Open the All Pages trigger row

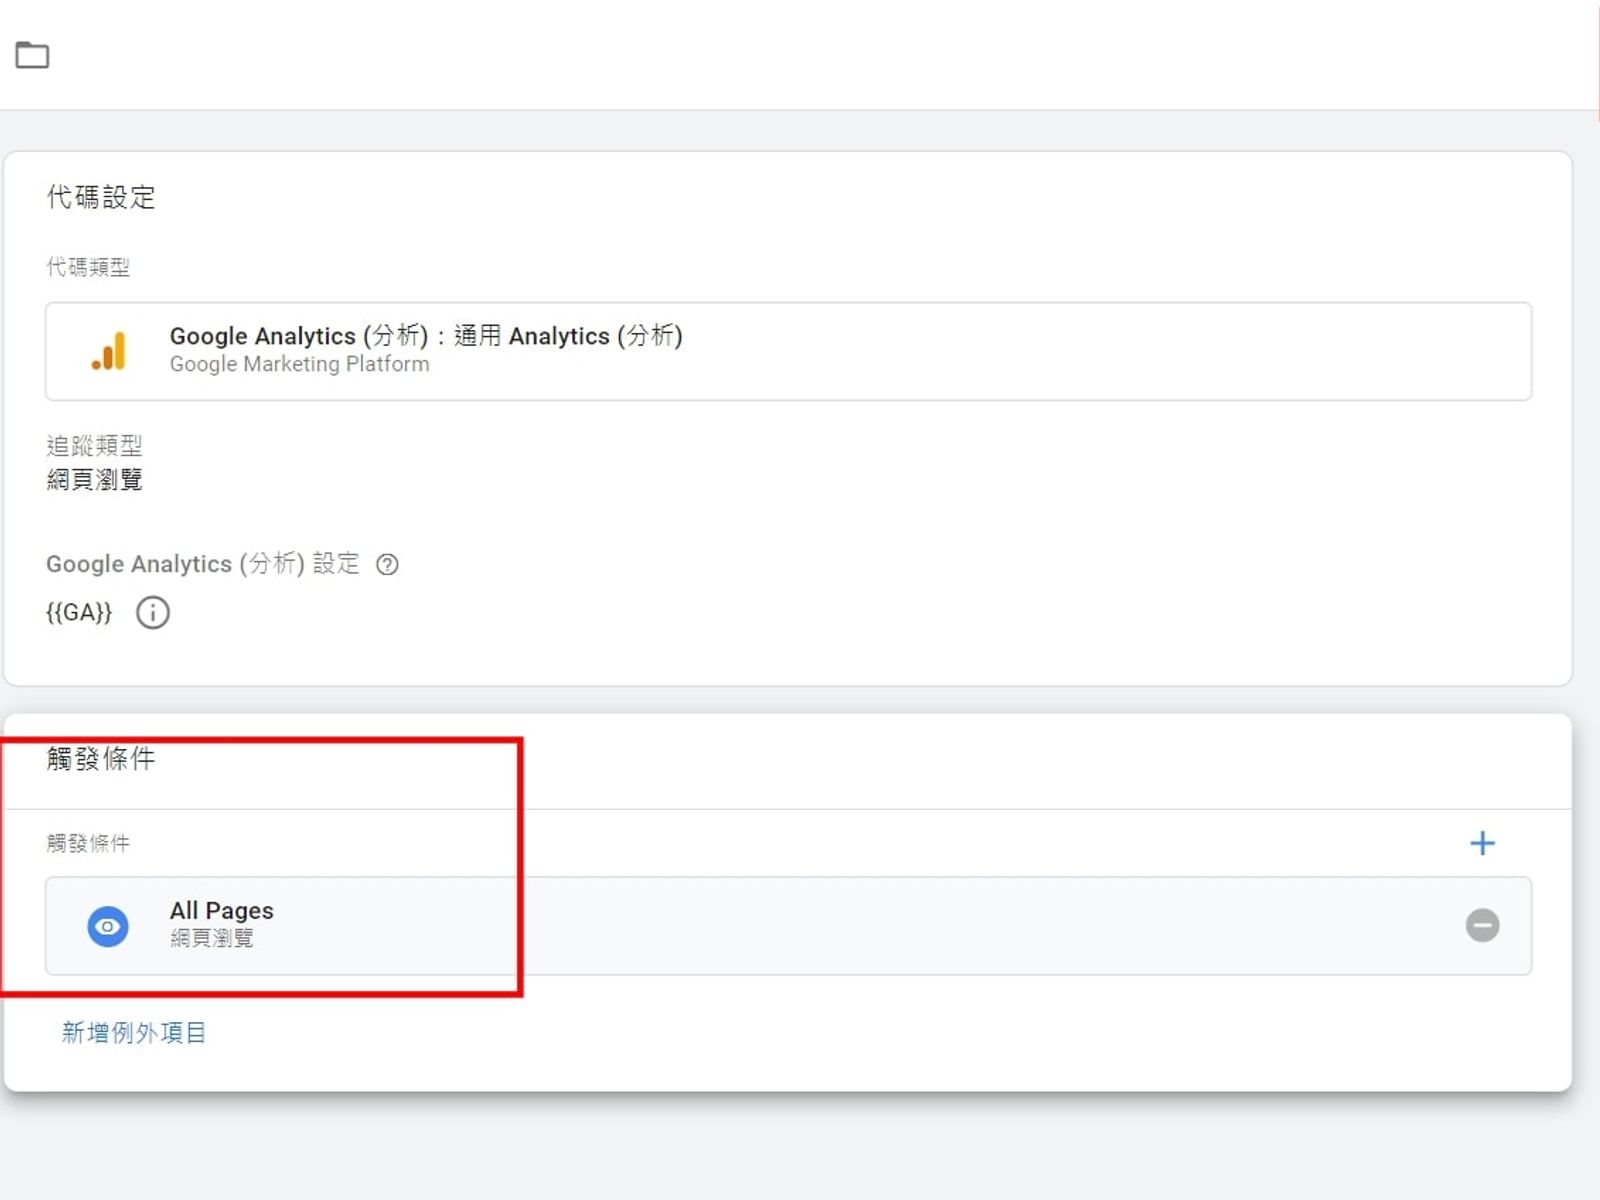pyautogui.click(x=788, y=926)
